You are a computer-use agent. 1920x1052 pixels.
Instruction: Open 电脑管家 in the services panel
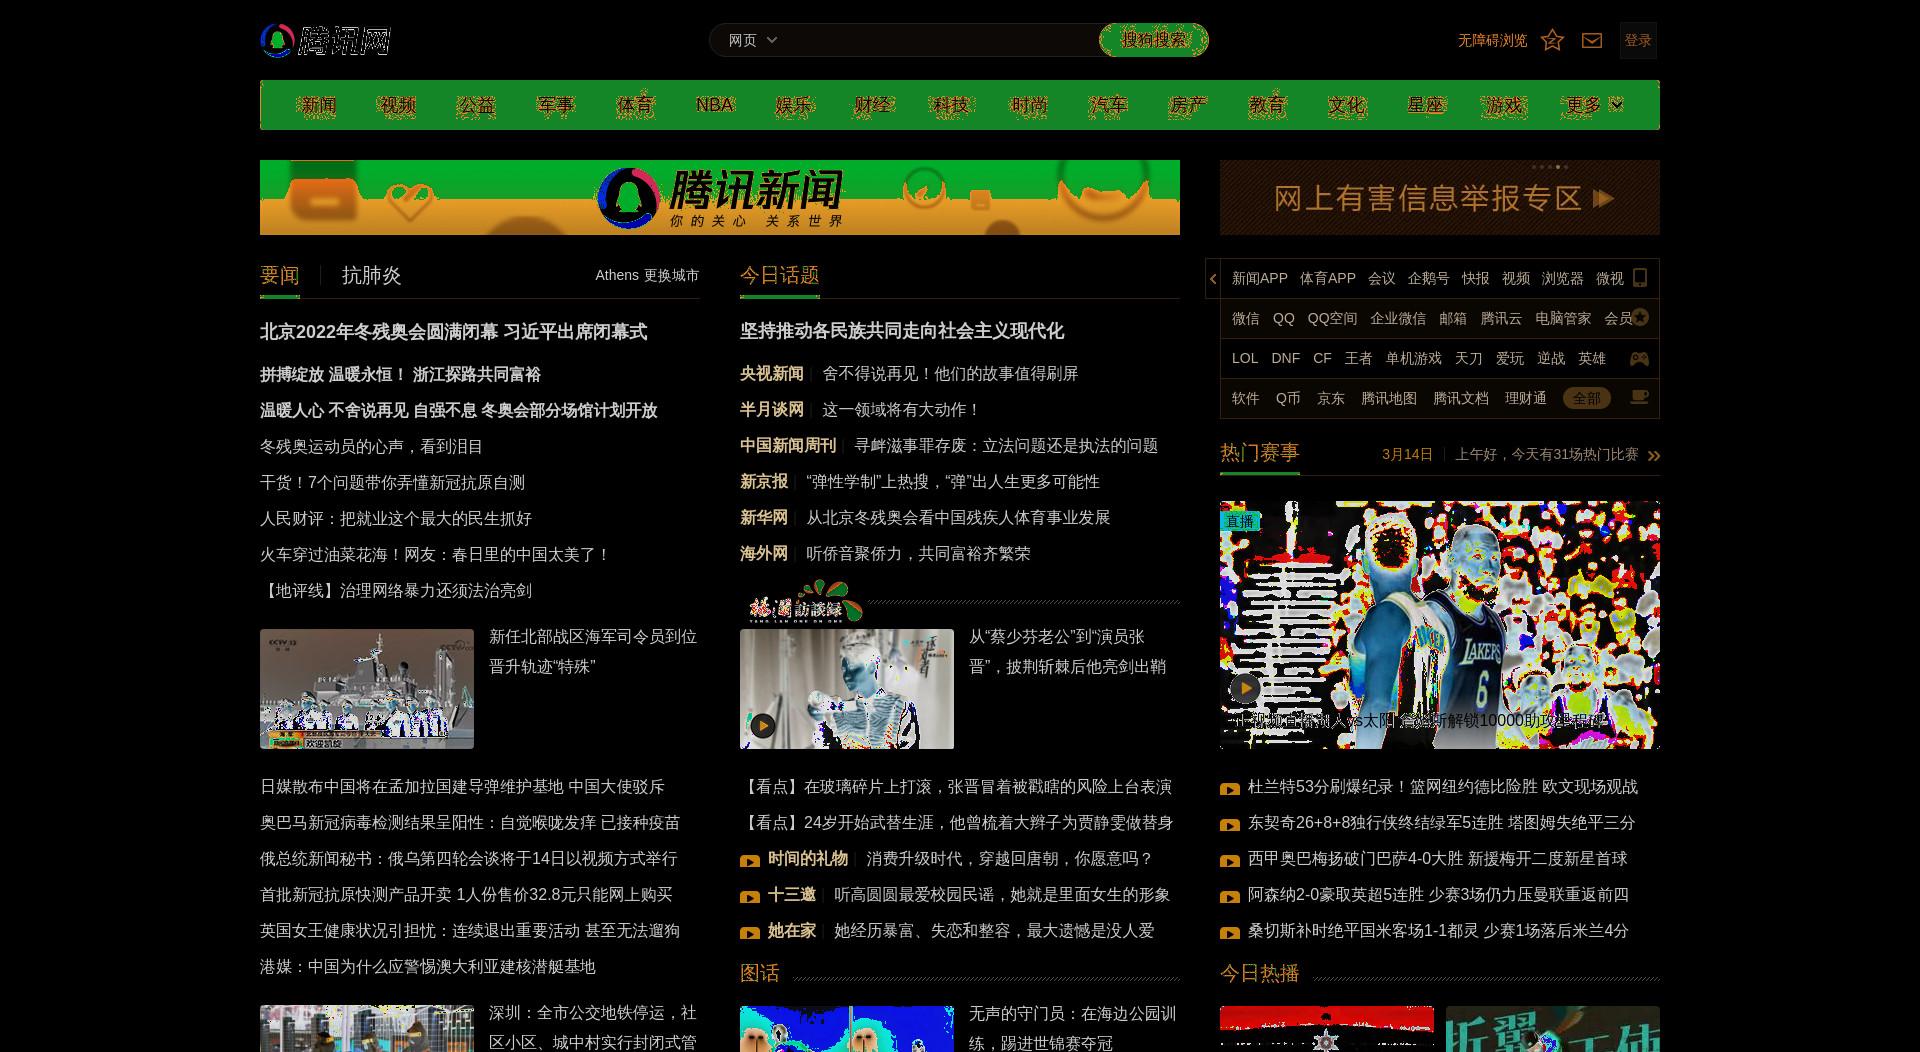[x=1563, y=319]
